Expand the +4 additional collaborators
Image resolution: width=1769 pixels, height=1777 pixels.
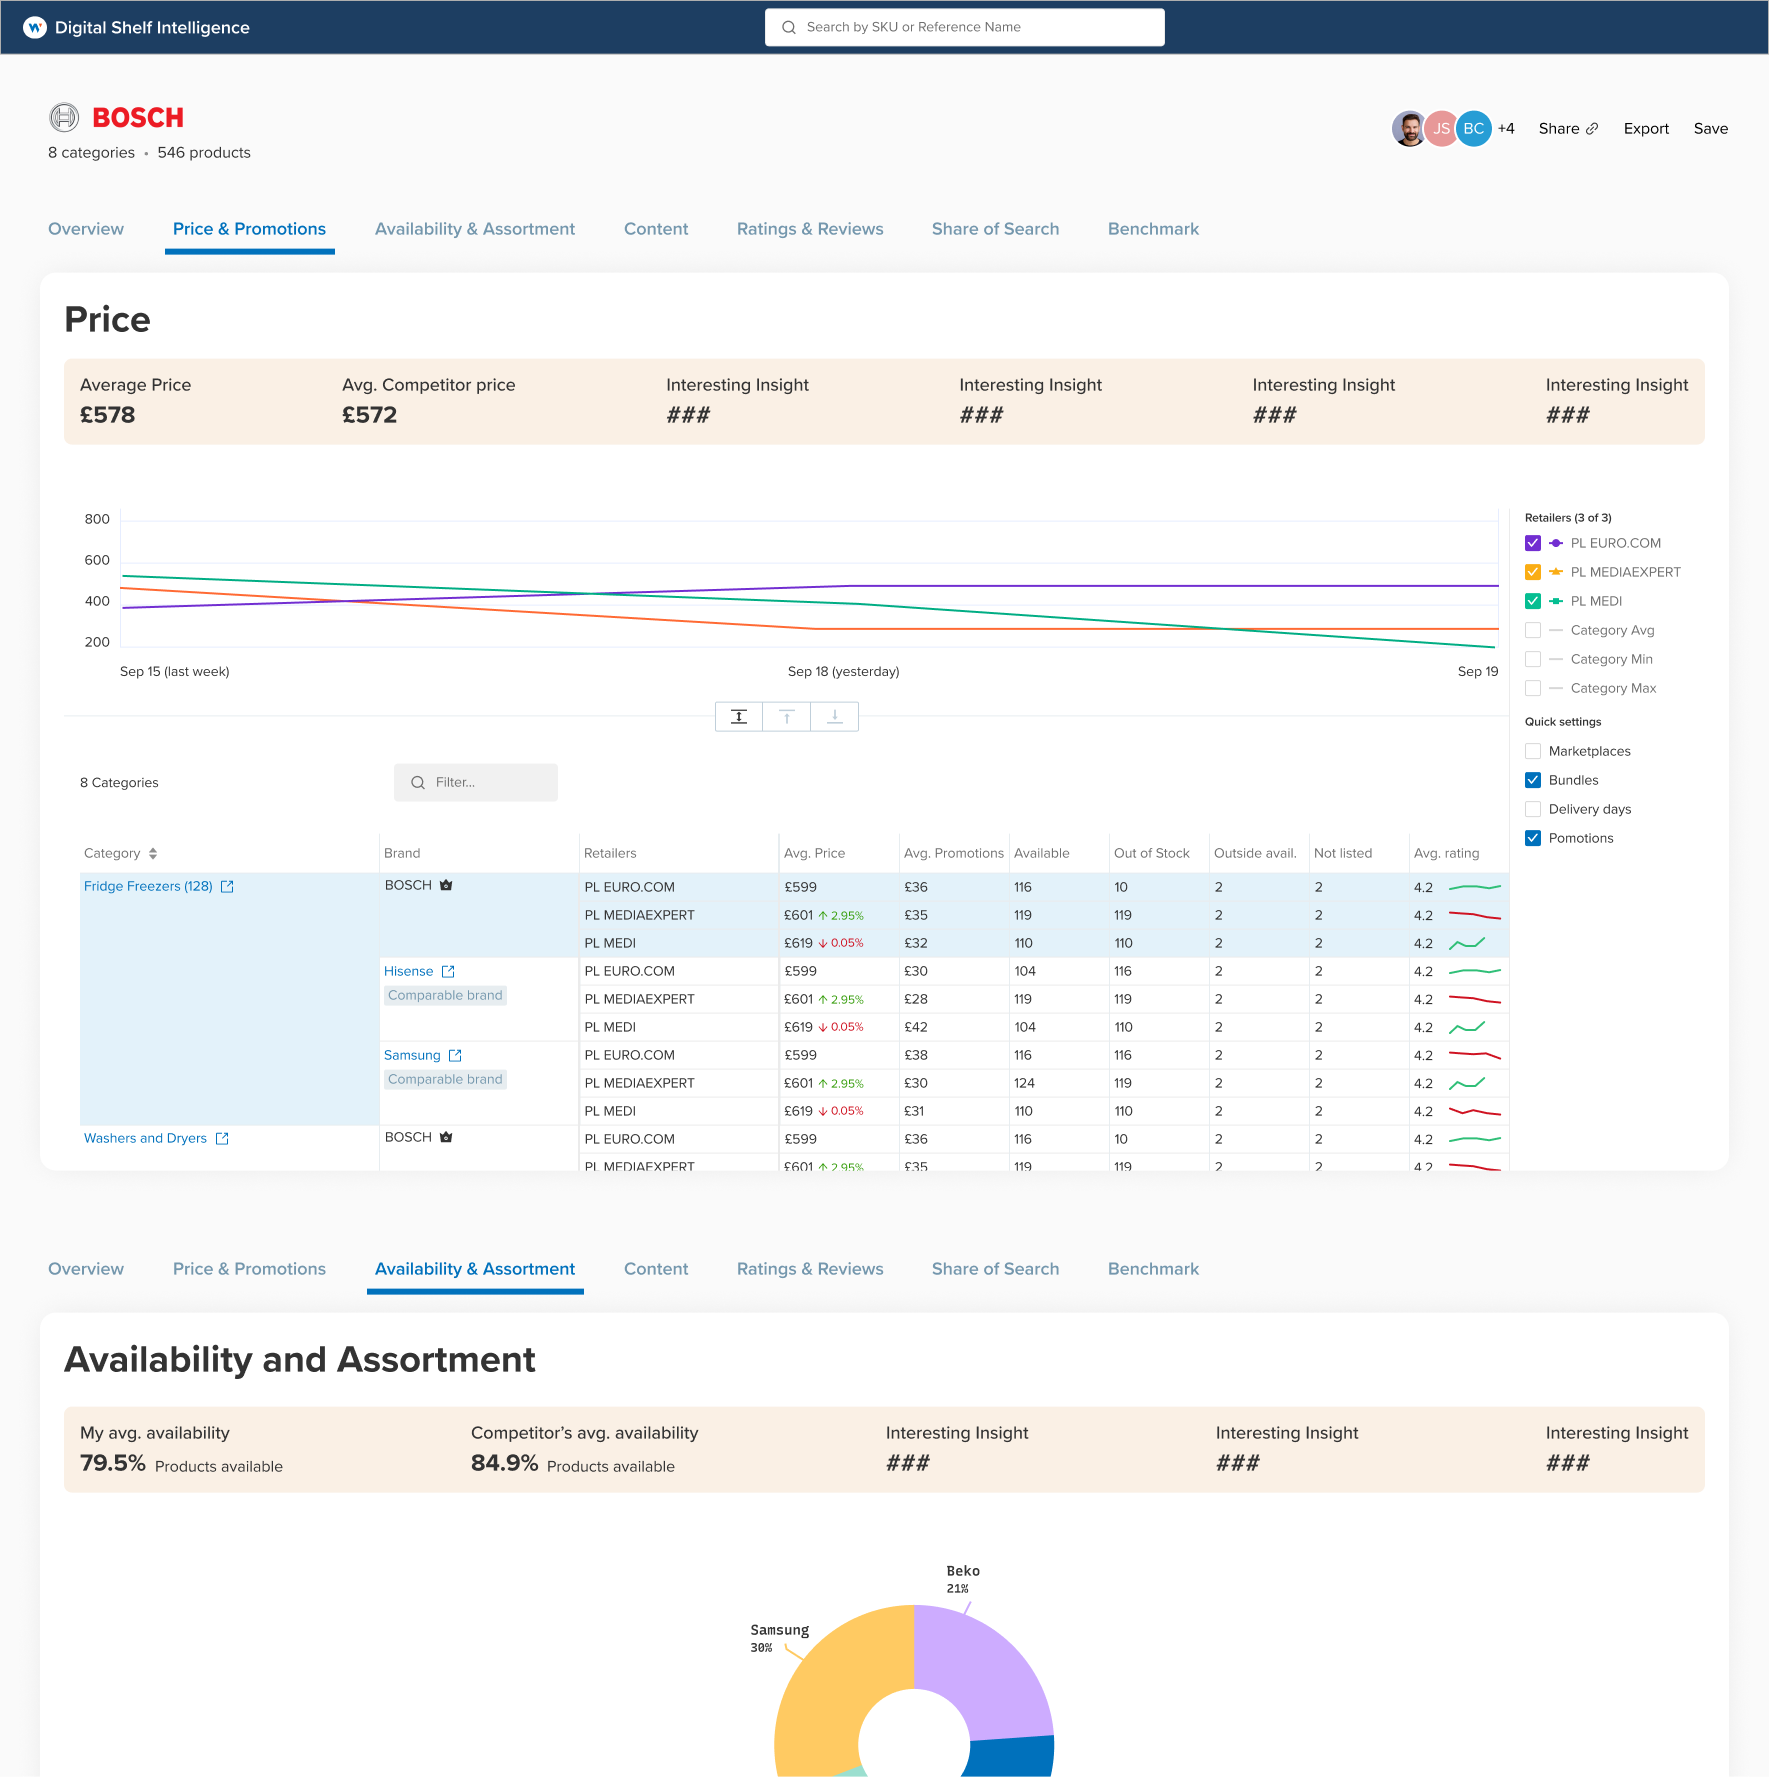point(1506,129)
